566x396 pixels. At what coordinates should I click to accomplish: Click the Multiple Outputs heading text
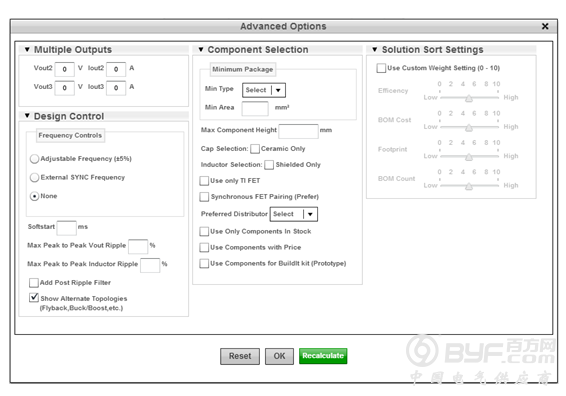pos(73,49)
